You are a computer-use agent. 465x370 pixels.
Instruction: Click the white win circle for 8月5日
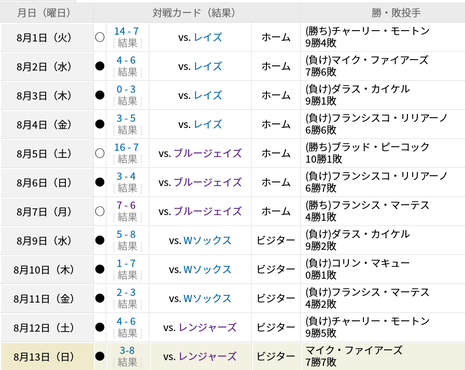[x=100, y=153]
